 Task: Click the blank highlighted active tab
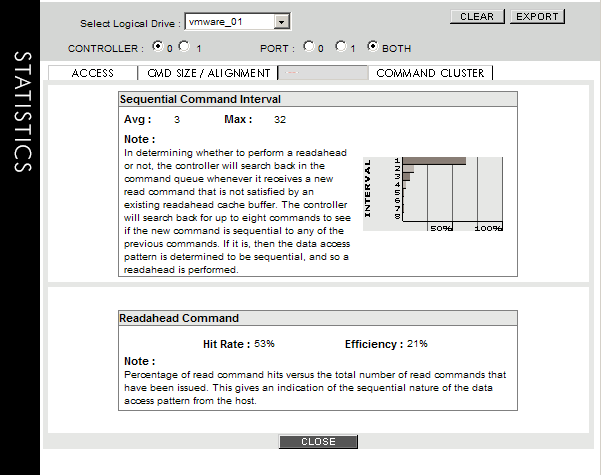pyautogui.click(x=322, y=73)
